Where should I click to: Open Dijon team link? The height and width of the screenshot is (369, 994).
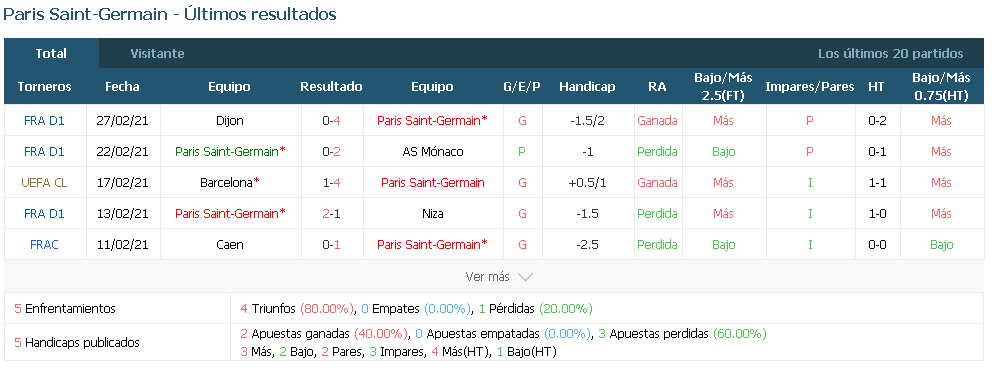[229, 120]
